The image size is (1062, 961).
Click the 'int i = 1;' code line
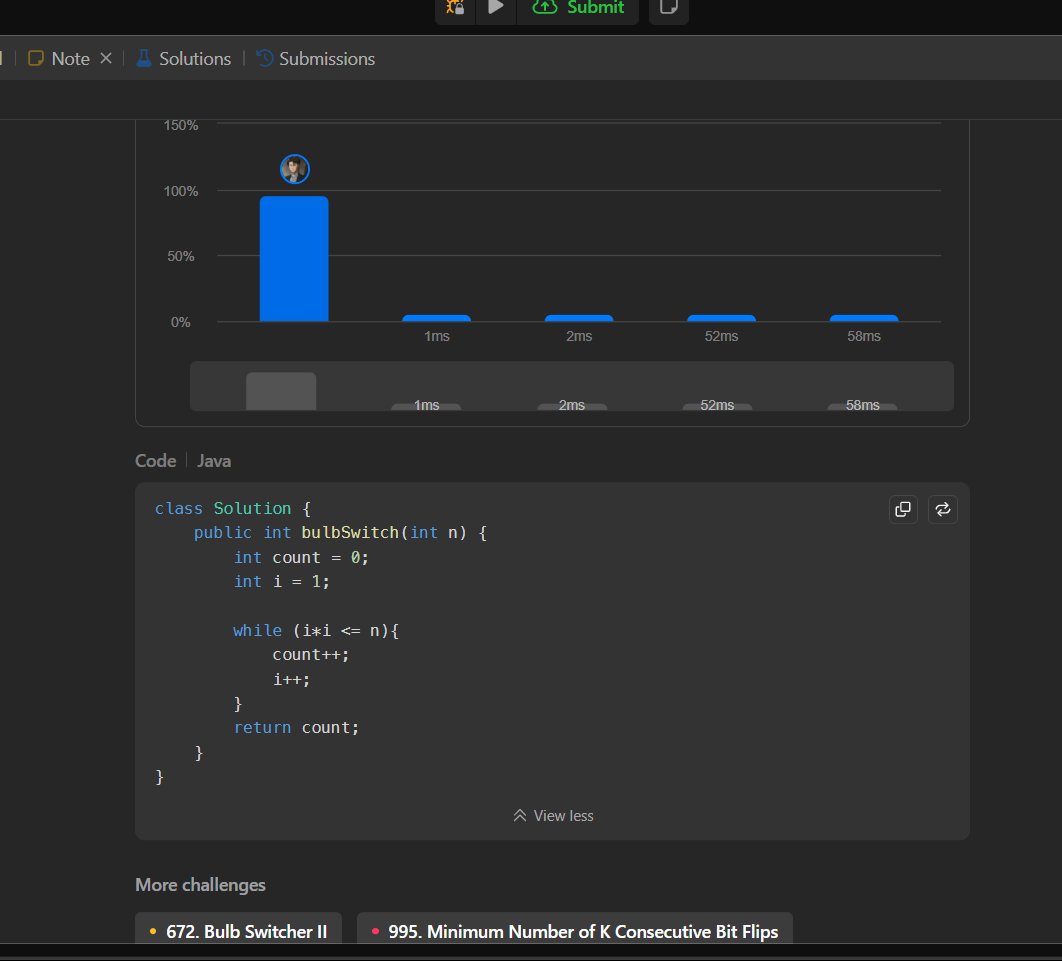pos(281,582)
